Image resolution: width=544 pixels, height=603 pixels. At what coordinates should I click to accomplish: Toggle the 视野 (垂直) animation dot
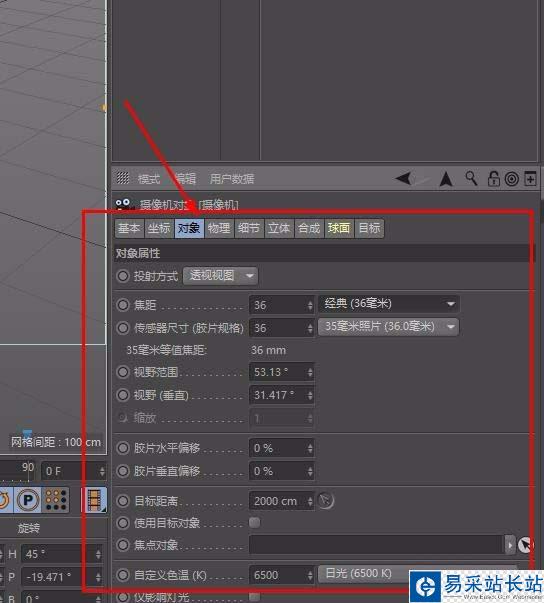click(123, 395)
